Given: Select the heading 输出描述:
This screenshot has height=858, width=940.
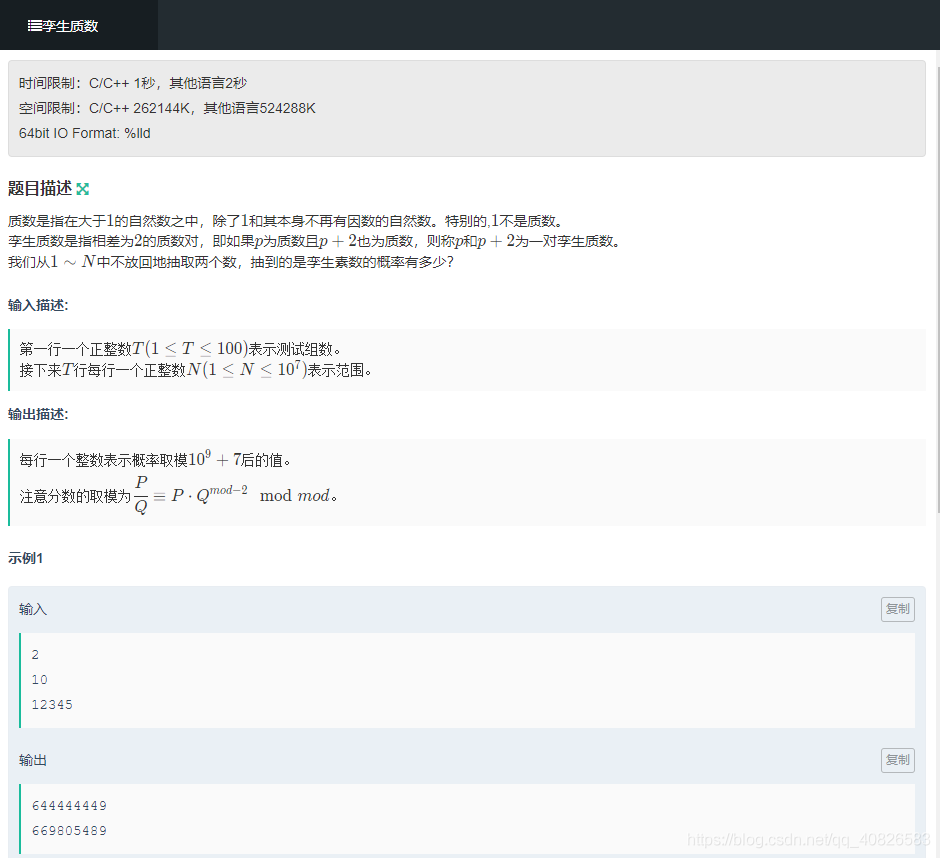Looking at the screenshot, I should tap(38, 414).
